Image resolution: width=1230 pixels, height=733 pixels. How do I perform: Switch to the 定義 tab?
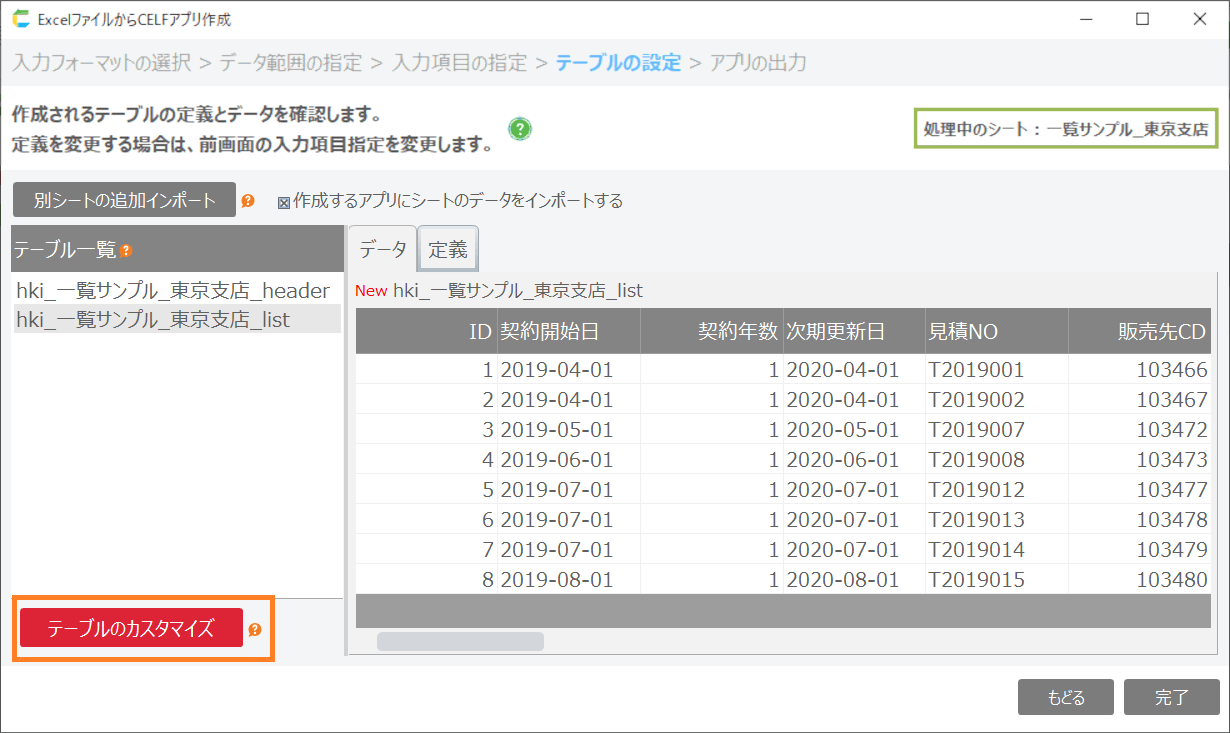coord(448,250)
